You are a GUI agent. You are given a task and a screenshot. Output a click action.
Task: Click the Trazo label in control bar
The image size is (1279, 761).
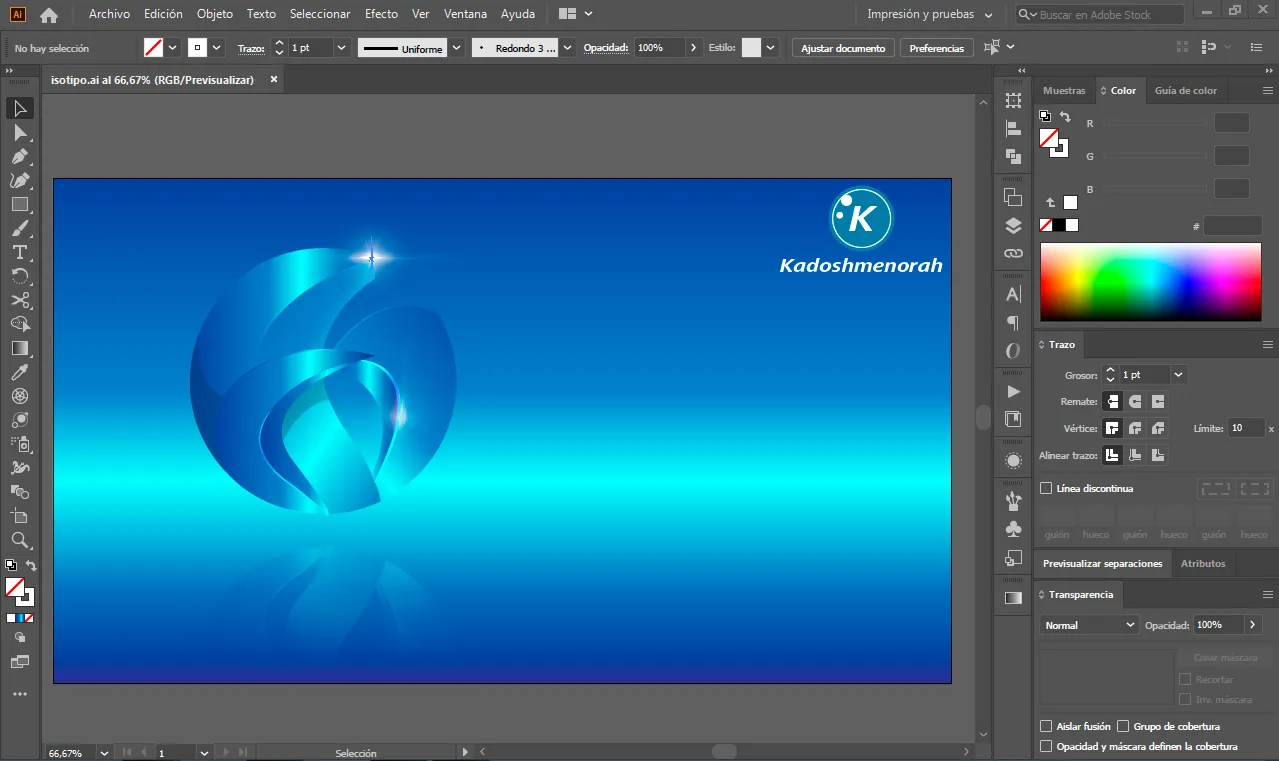click(250, 48)
